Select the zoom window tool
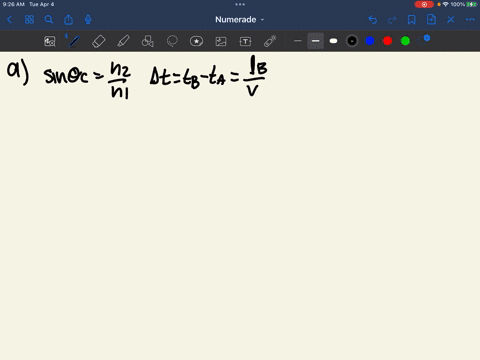This screenshot has height=360, width=480. [x=50, y=41]
